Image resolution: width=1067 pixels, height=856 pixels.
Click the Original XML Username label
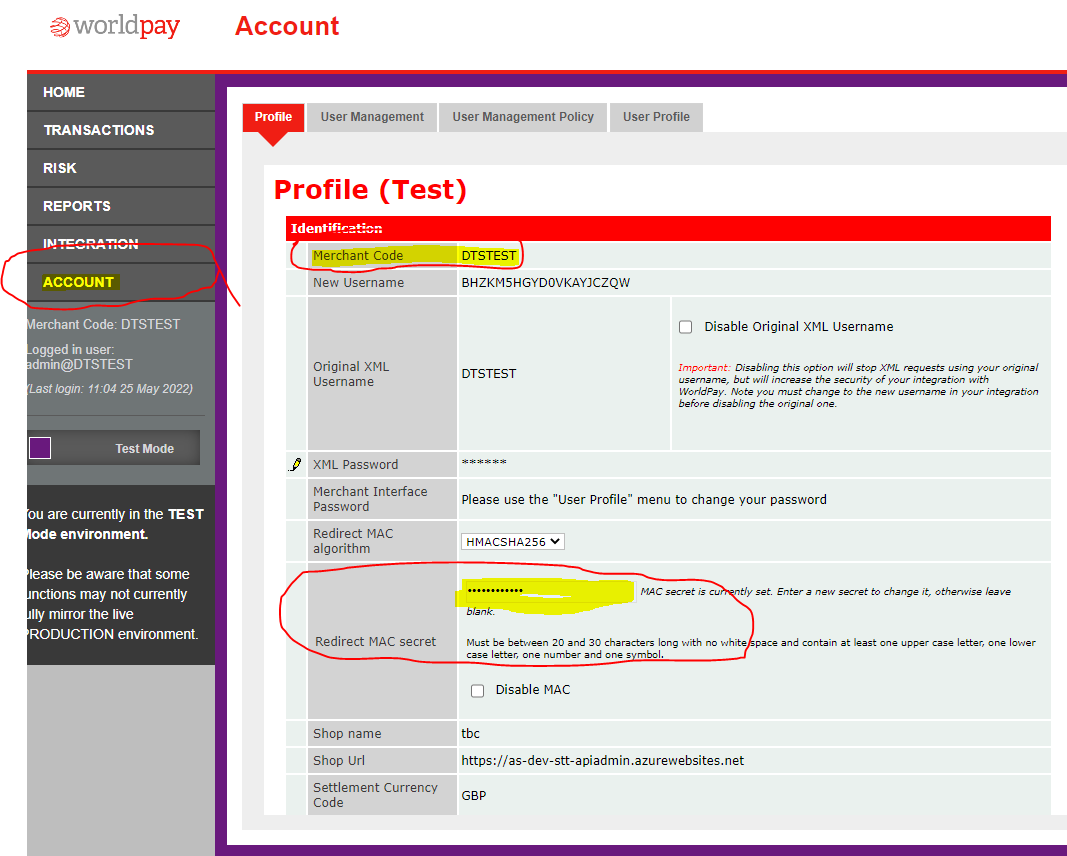click(351, 374)
